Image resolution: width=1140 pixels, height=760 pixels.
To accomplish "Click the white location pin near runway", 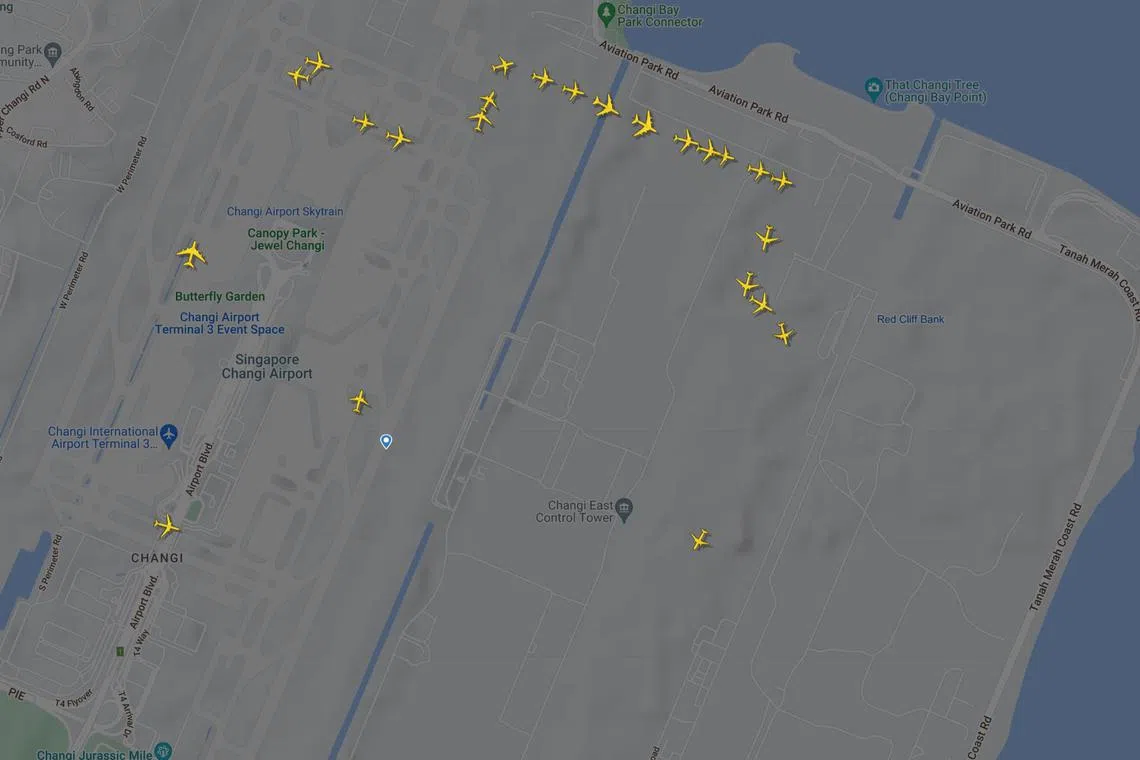I will coord(386,441).
